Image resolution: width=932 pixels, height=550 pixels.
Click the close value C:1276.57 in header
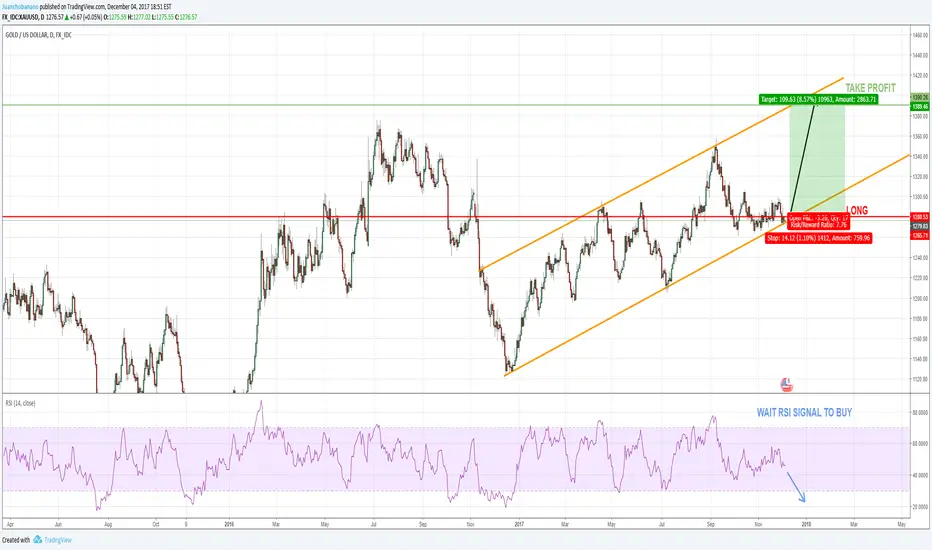pos(185,17)
